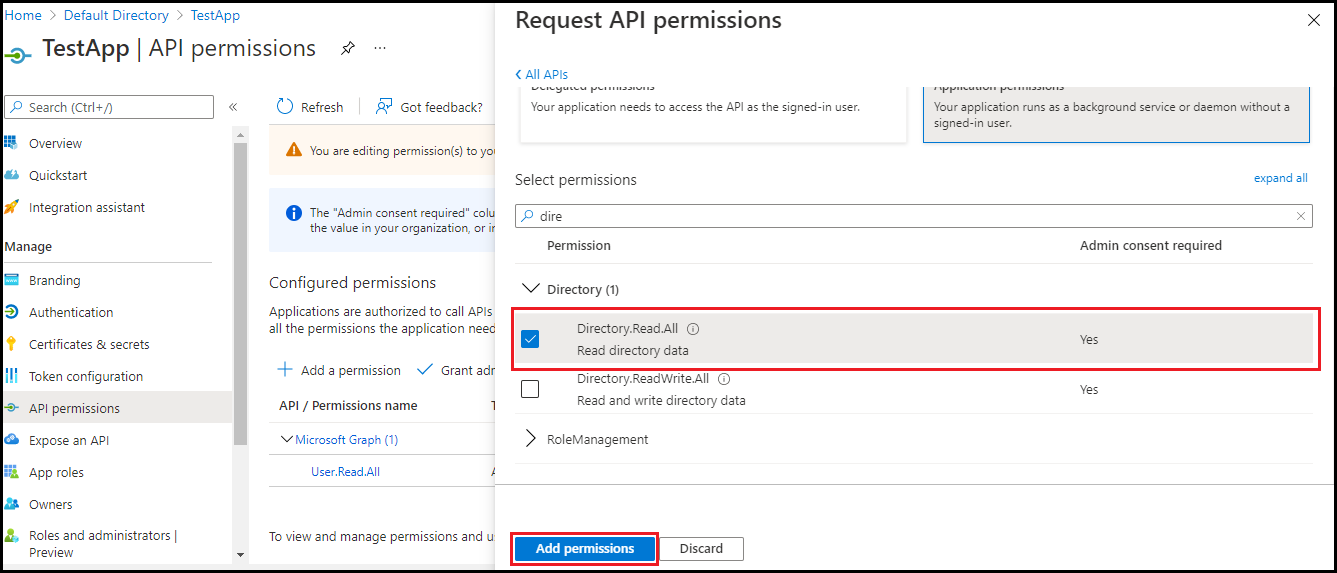Screen dimensions: 1337x573
Task: Pin the TestApp page with pin icon
Action: (x=347, y=48)
